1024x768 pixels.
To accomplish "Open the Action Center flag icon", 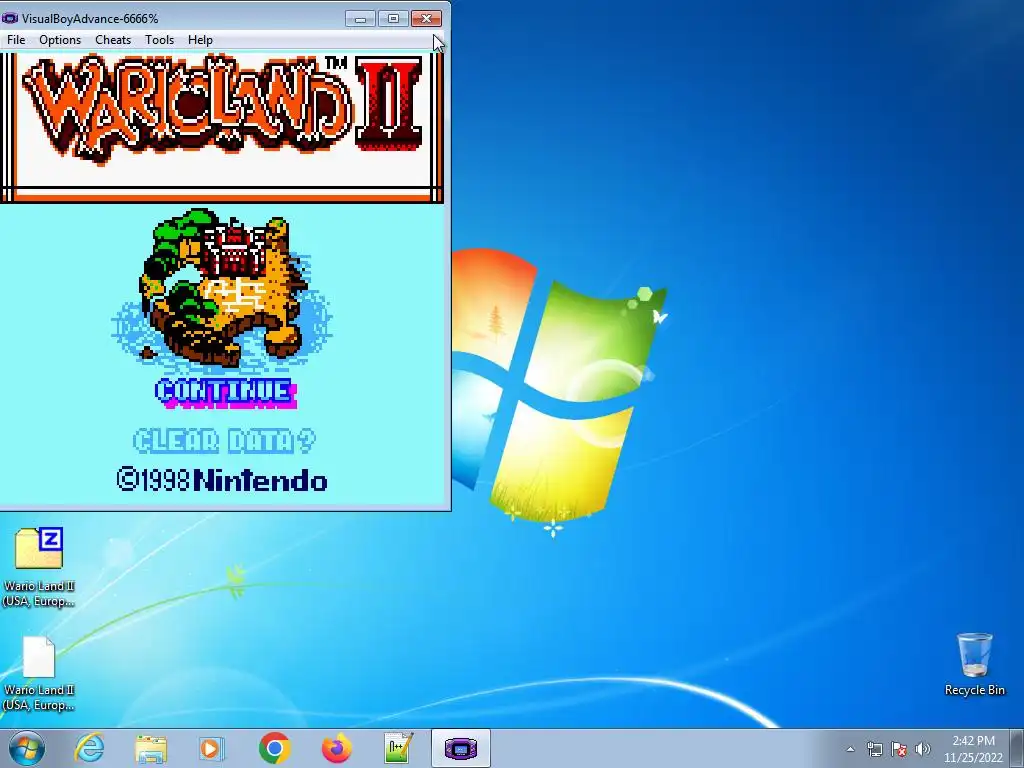I will [x=899, y=749].
